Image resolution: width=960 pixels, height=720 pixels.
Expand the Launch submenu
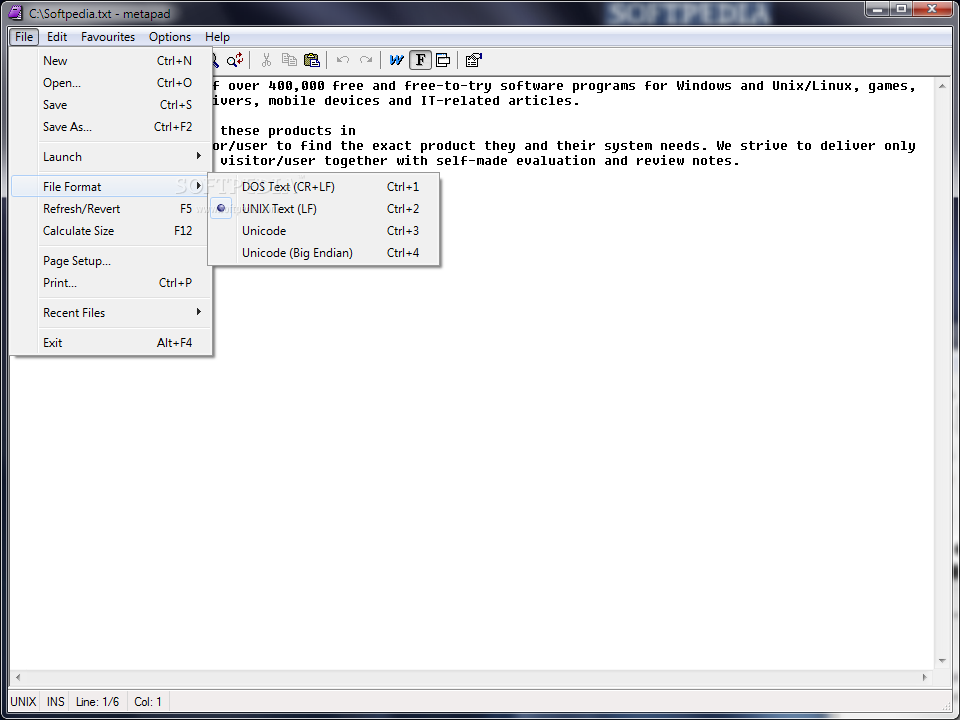[111, 157]
